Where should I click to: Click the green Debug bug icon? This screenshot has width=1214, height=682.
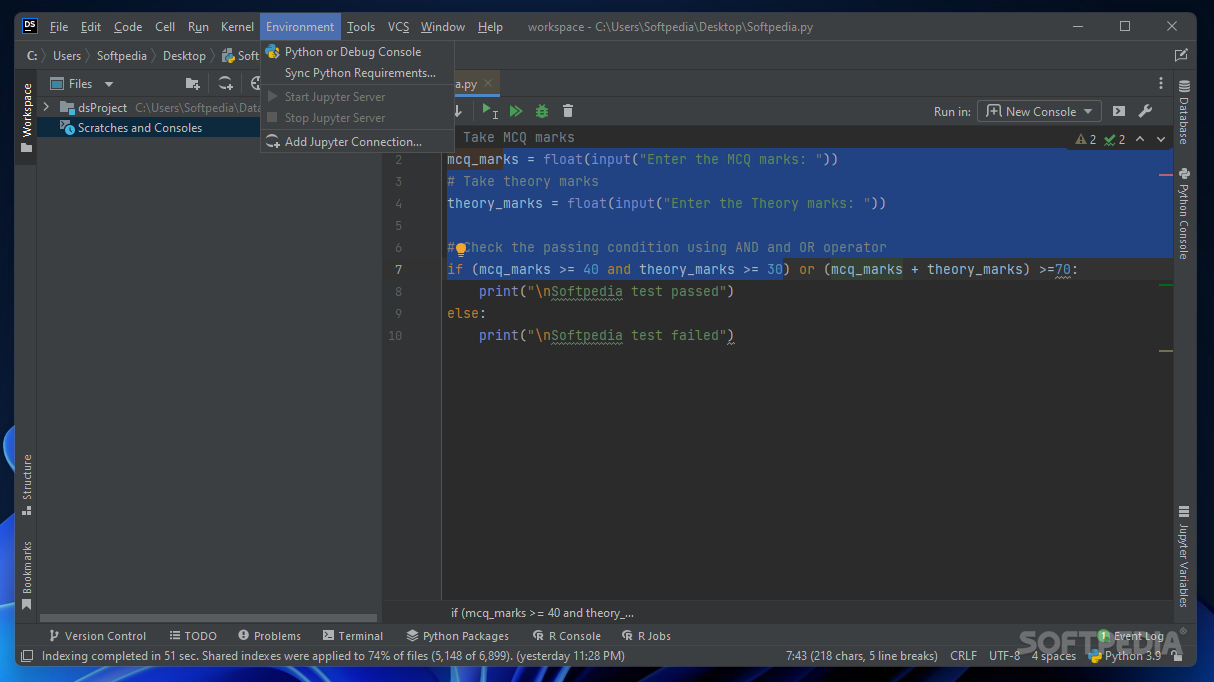click(x=542, y=111)
